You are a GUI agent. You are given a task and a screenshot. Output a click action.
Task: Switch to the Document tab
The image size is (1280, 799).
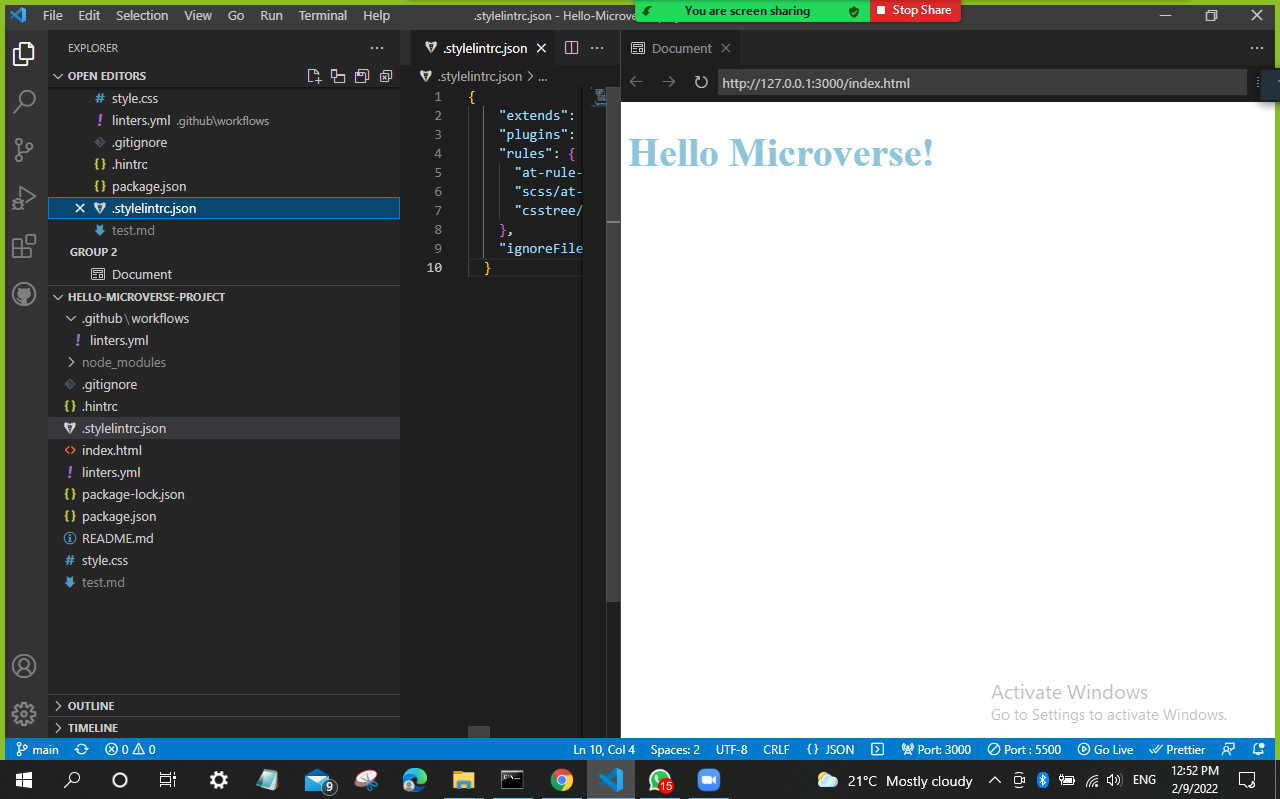681,47
